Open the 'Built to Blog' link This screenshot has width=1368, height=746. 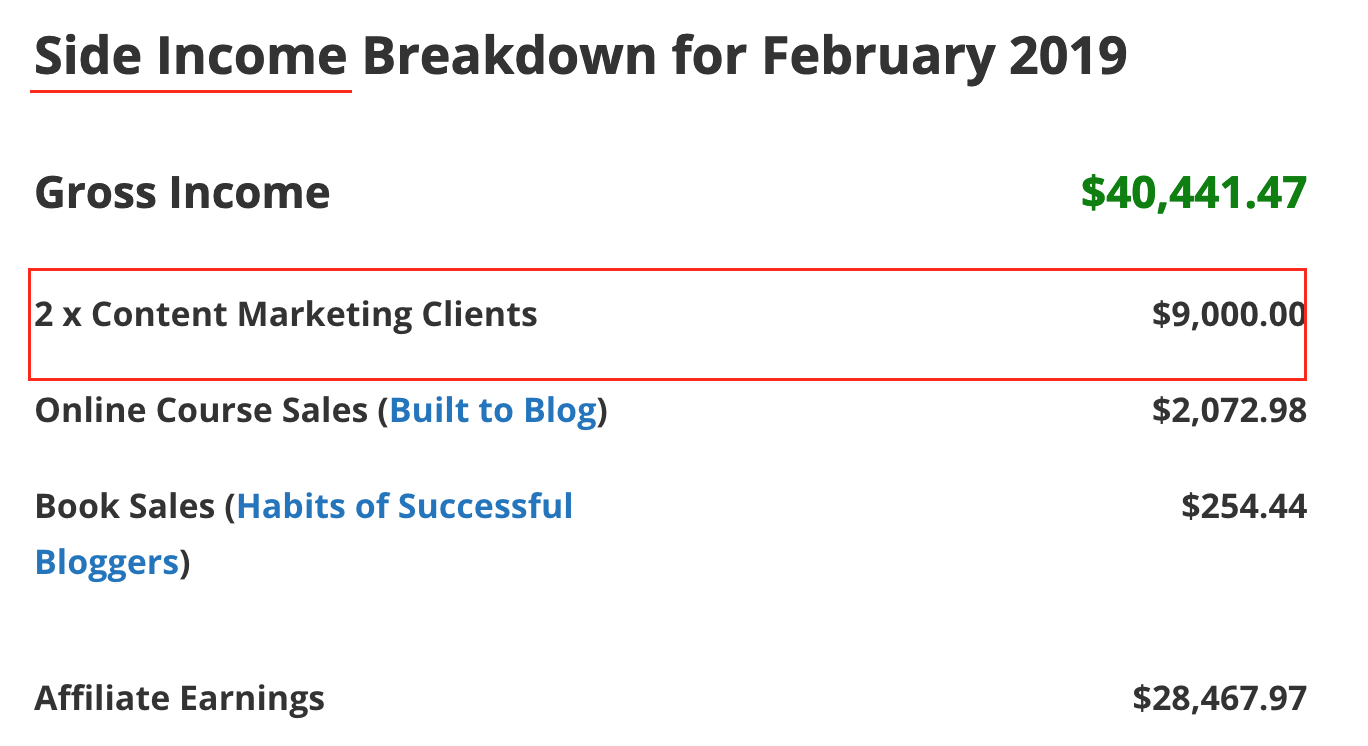[x=493, y=411]
